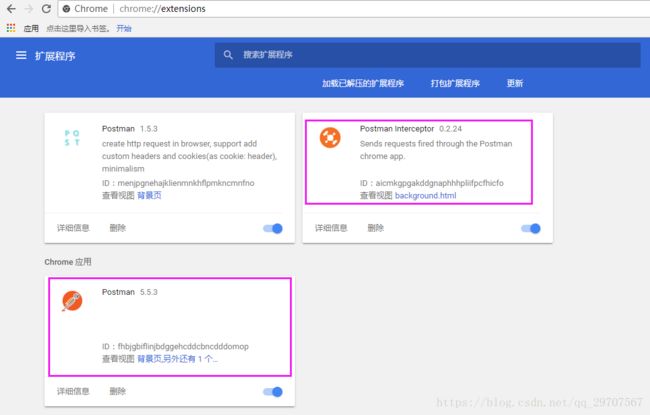Click the 更新 button
The height and width of the screenshot is (415, 650).
pos(515,83)
